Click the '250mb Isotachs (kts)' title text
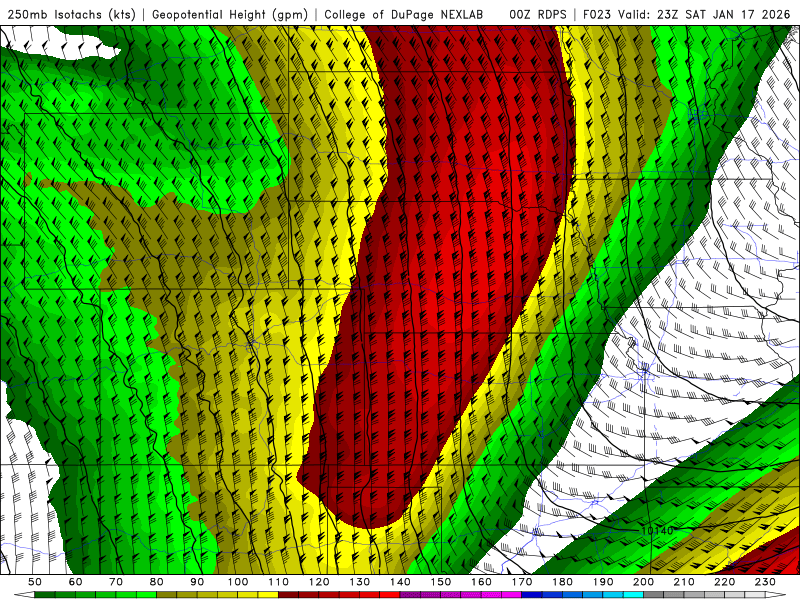The width and height of the screenshot is (800, 600). tap(71, 14)
